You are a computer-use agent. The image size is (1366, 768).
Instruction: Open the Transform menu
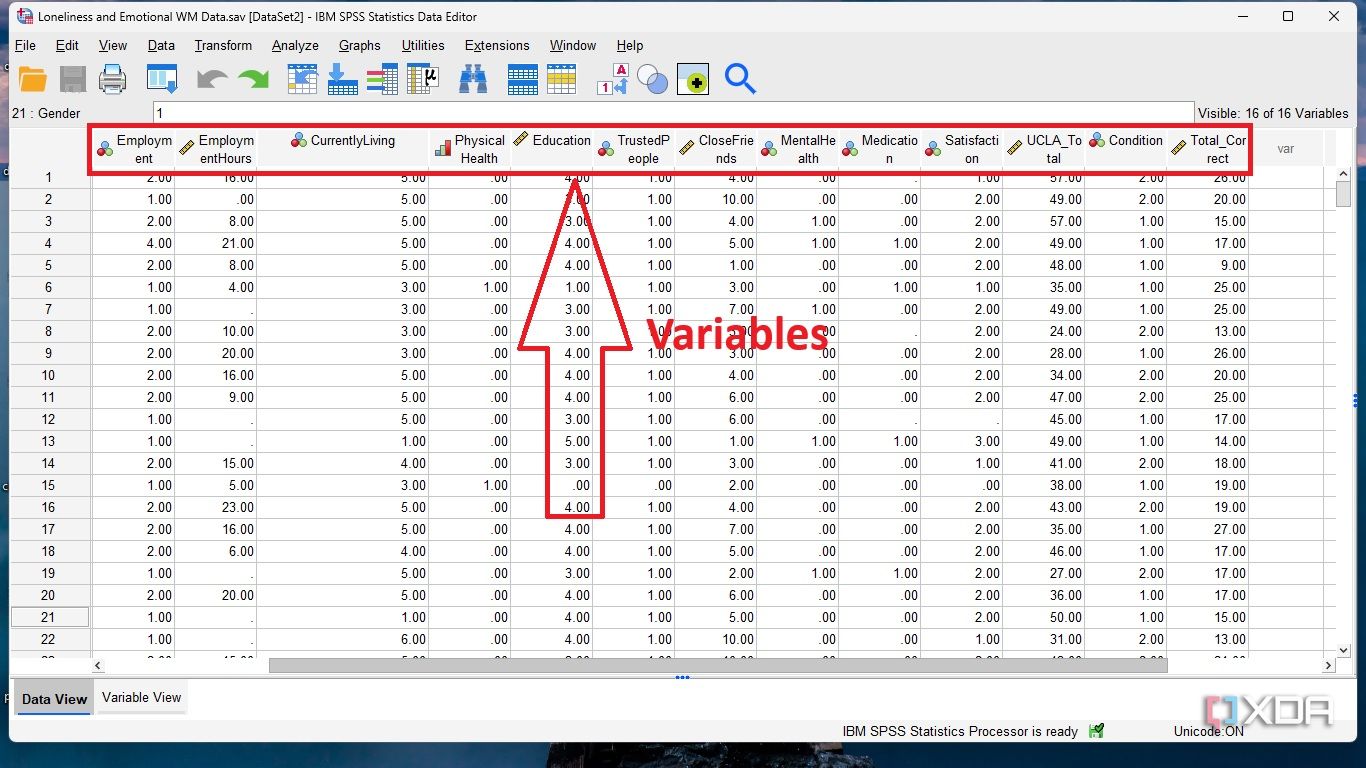point(223,45)
